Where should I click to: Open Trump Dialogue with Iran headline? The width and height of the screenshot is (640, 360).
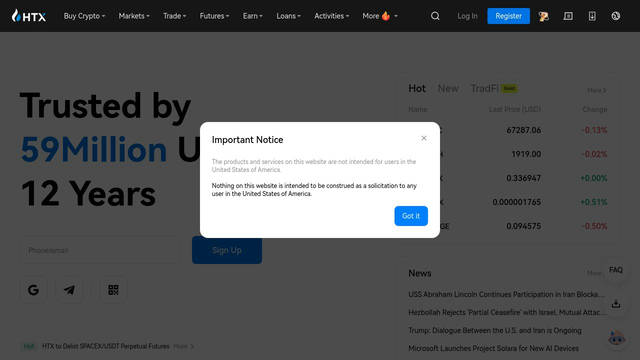[495, 330]
